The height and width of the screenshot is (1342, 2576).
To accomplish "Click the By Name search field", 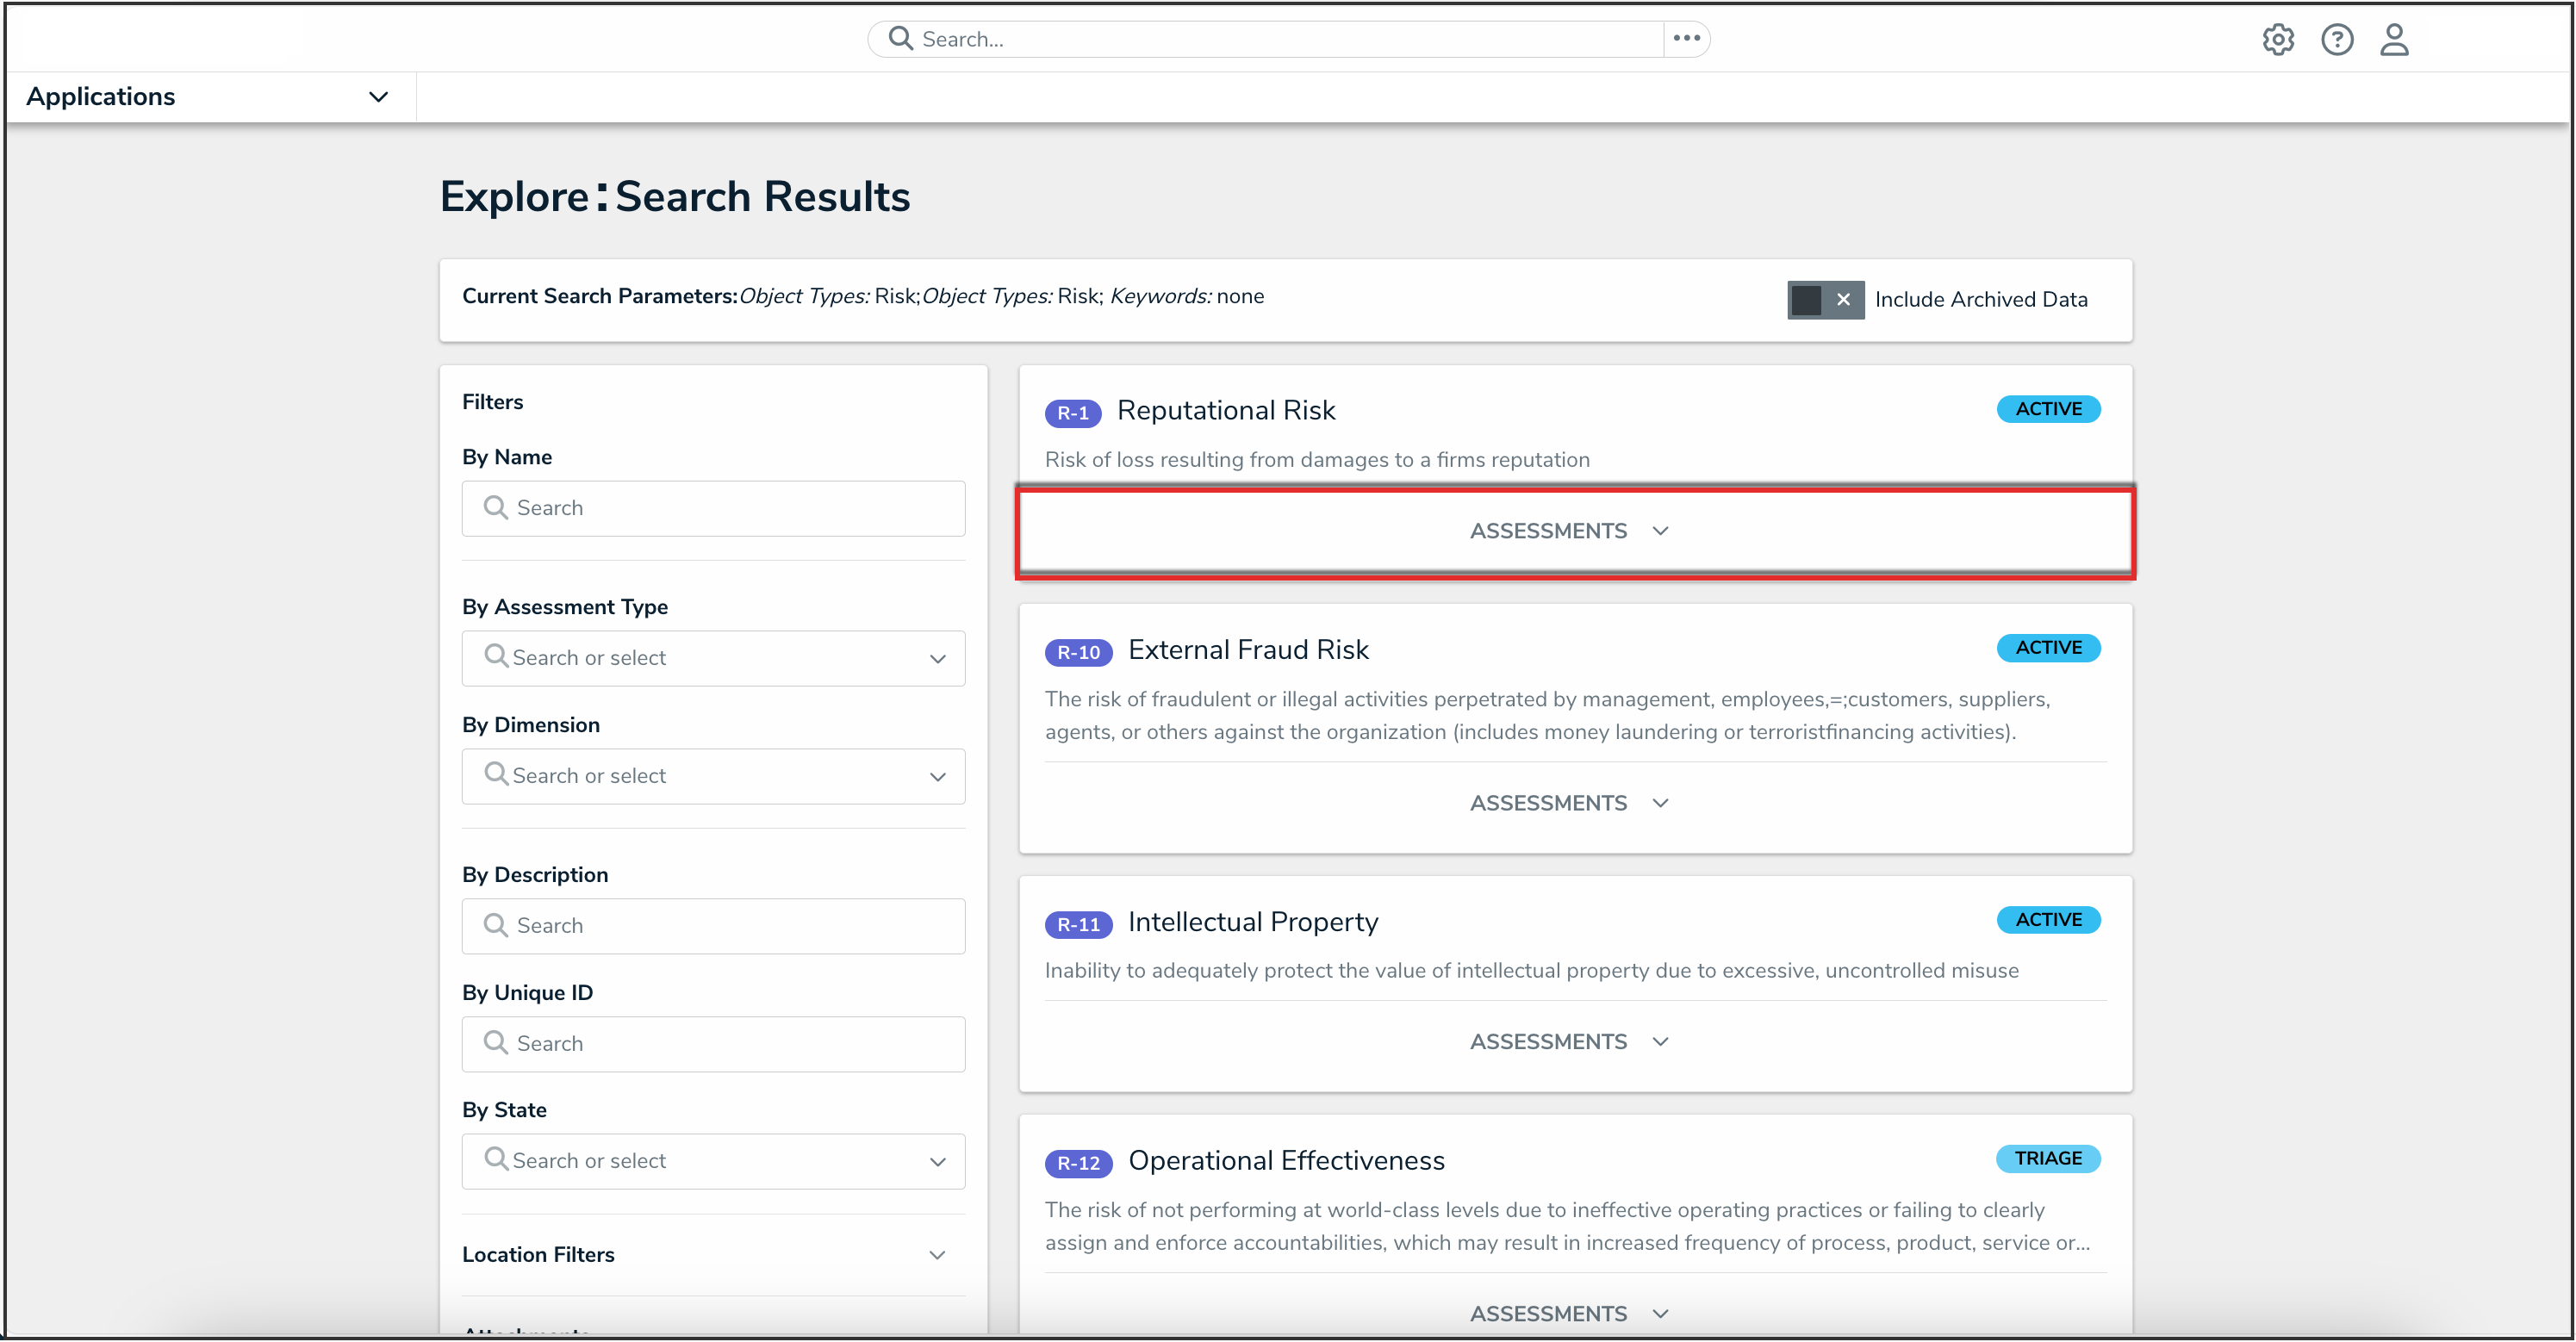I will tap(713, 508).
